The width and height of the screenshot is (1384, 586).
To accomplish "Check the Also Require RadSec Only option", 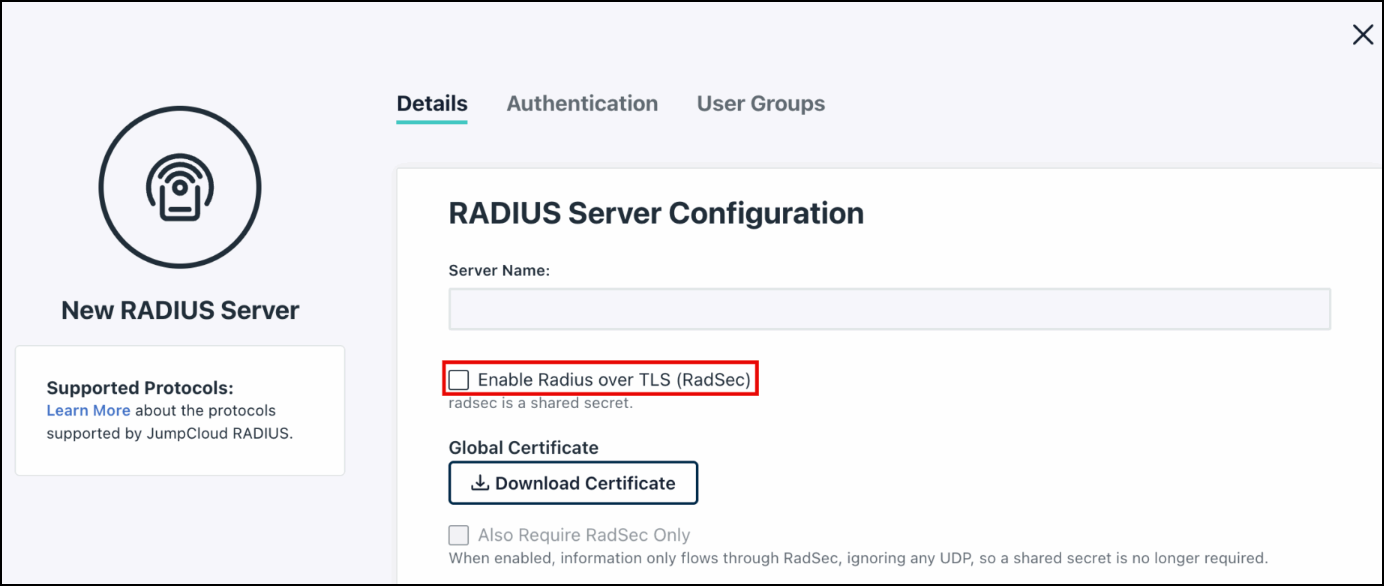I will pyautogui.click(x=458, y=534).
